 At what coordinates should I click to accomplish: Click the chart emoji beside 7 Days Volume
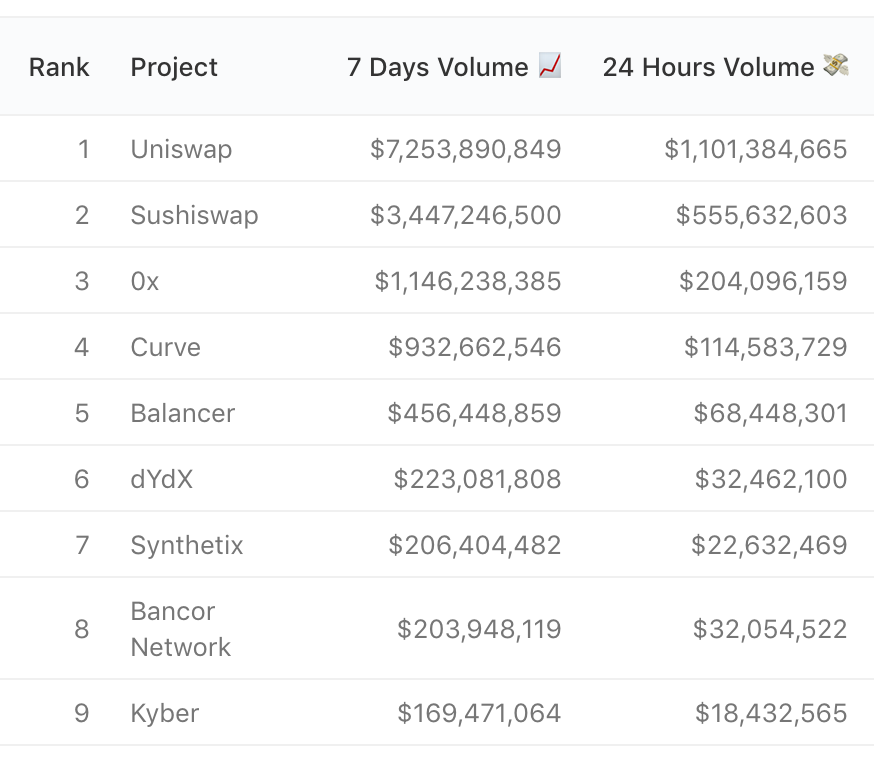coord(550,66)
